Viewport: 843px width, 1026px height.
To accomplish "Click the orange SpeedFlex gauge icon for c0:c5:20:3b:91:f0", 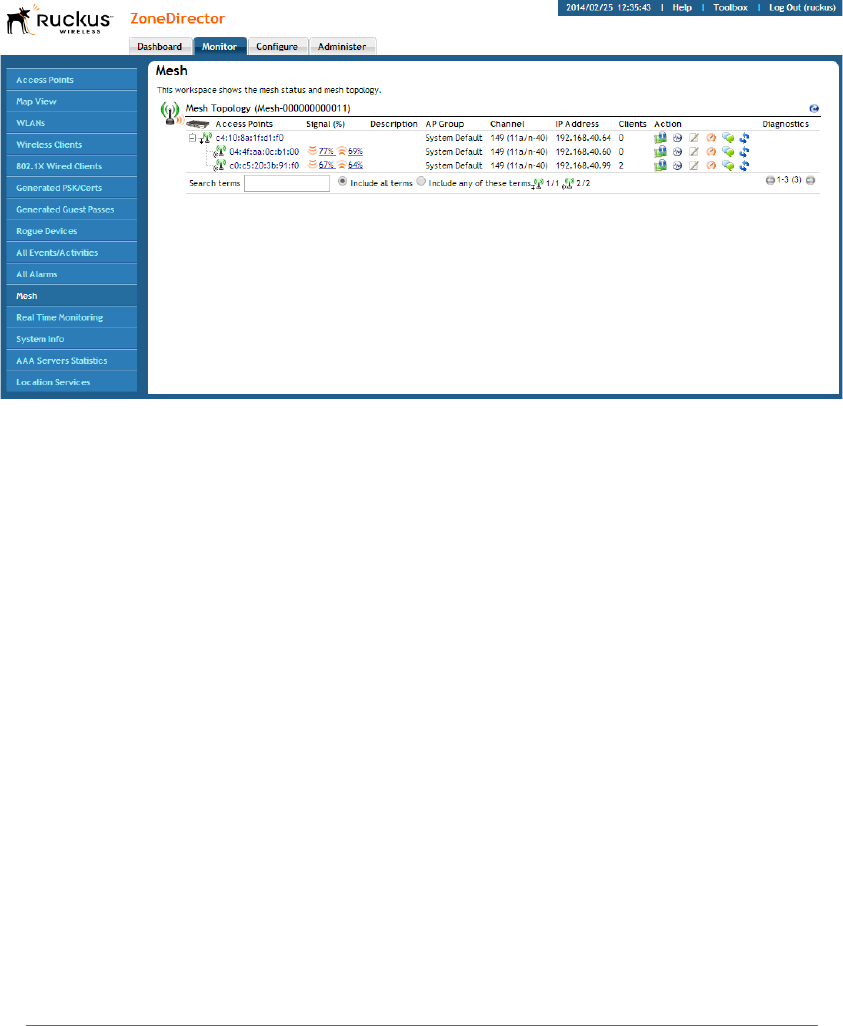I will (711, 166).
